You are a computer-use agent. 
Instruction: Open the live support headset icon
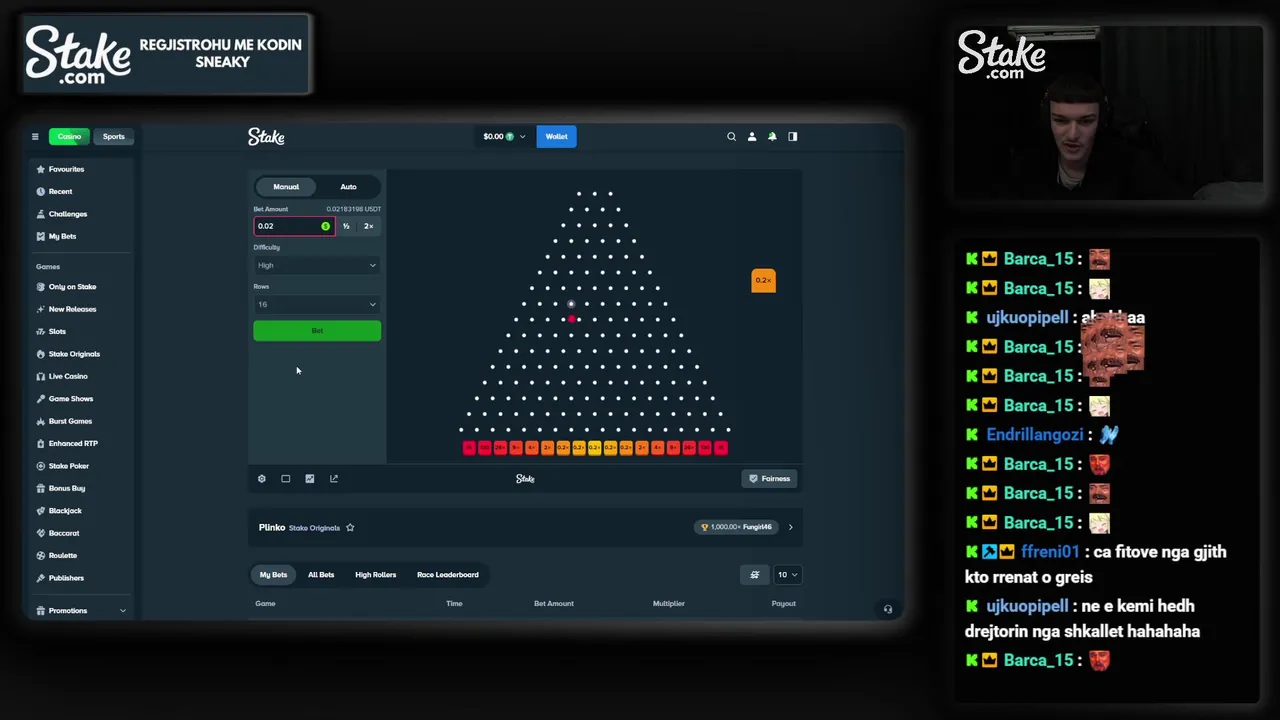coord(888,609)
